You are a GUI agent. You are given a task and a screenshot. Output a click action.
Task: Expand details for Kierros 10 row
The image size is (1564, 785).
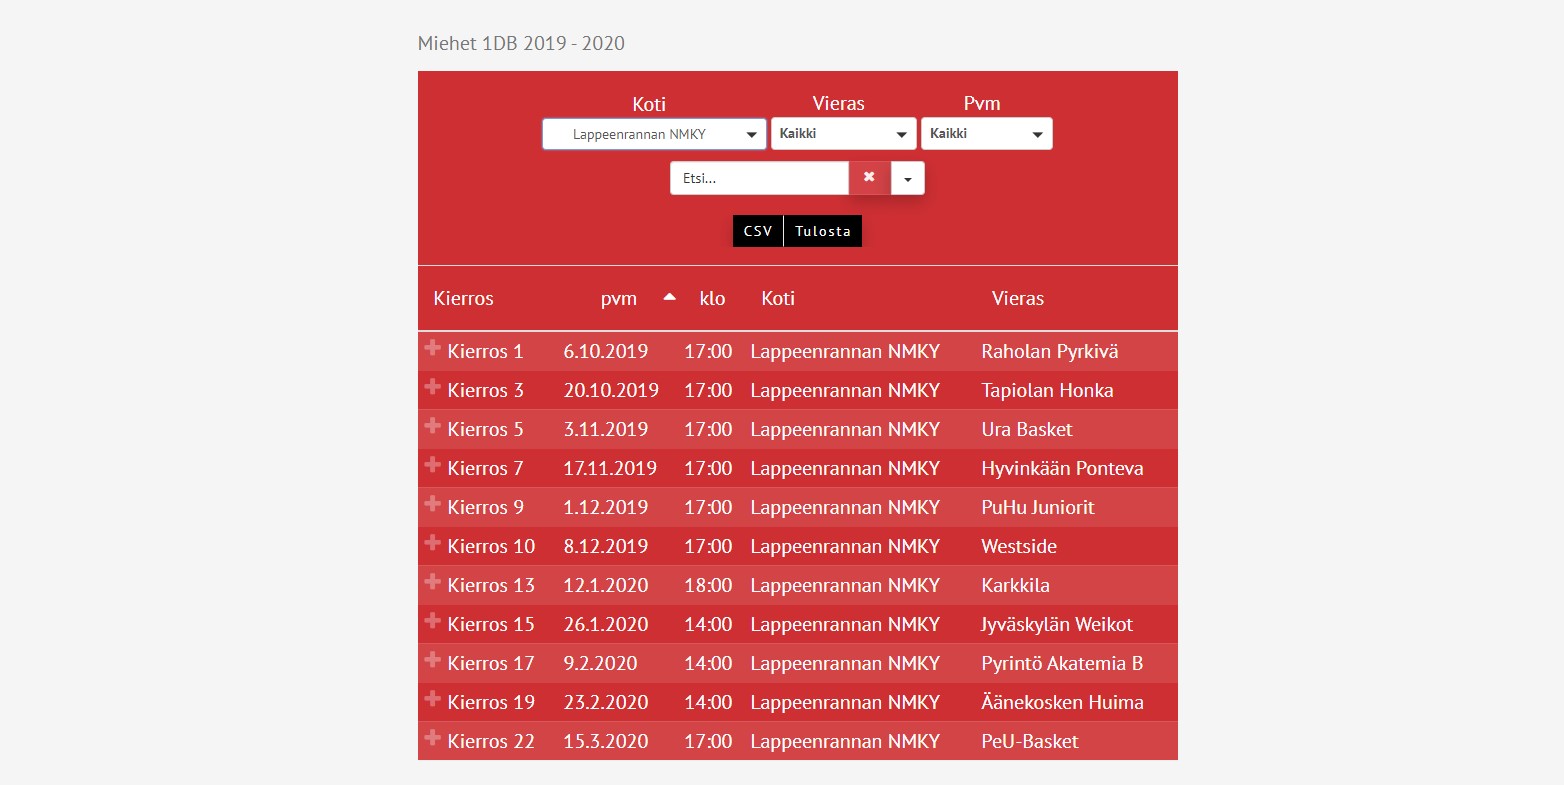[433, 543]
